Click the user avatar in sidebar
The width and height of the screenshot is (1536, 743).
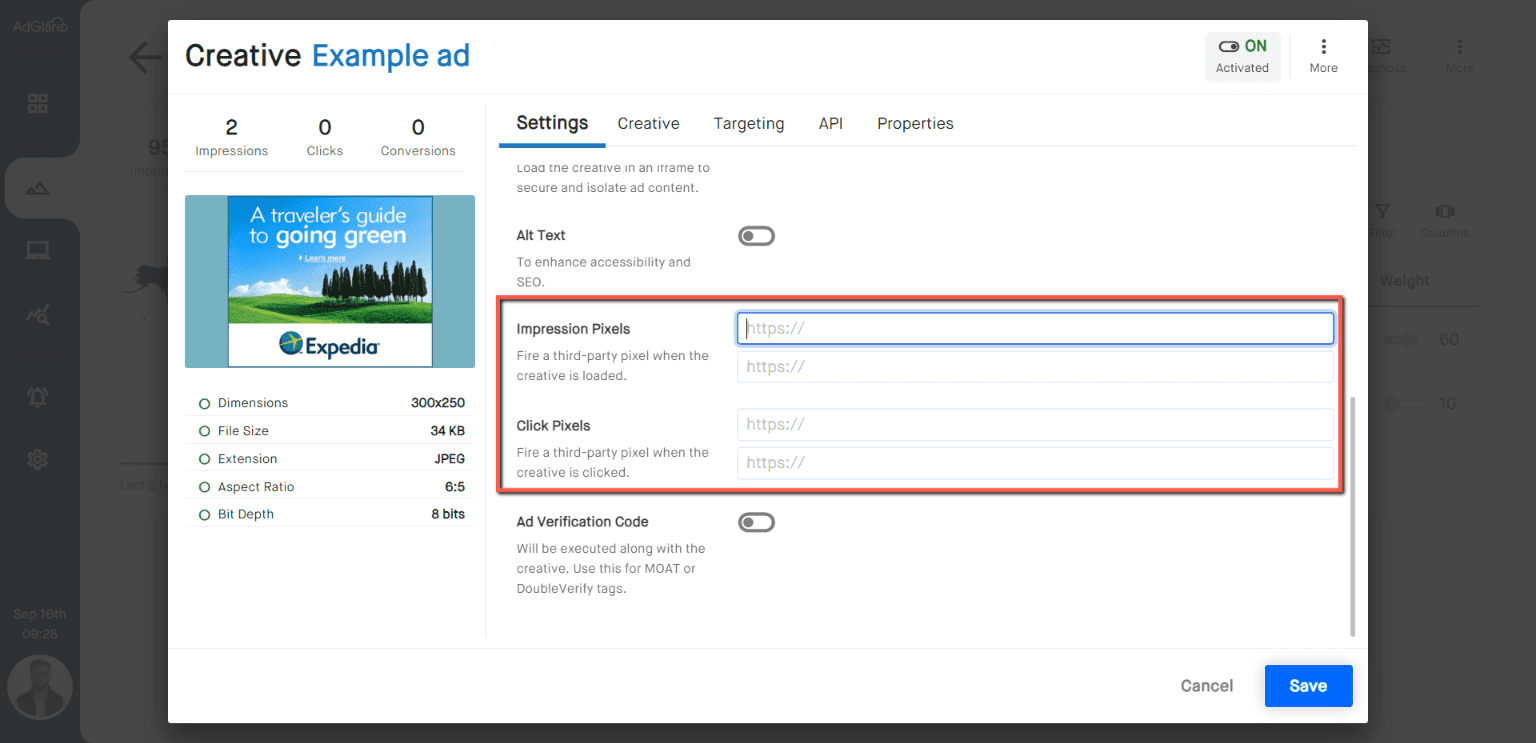point(40,688)
